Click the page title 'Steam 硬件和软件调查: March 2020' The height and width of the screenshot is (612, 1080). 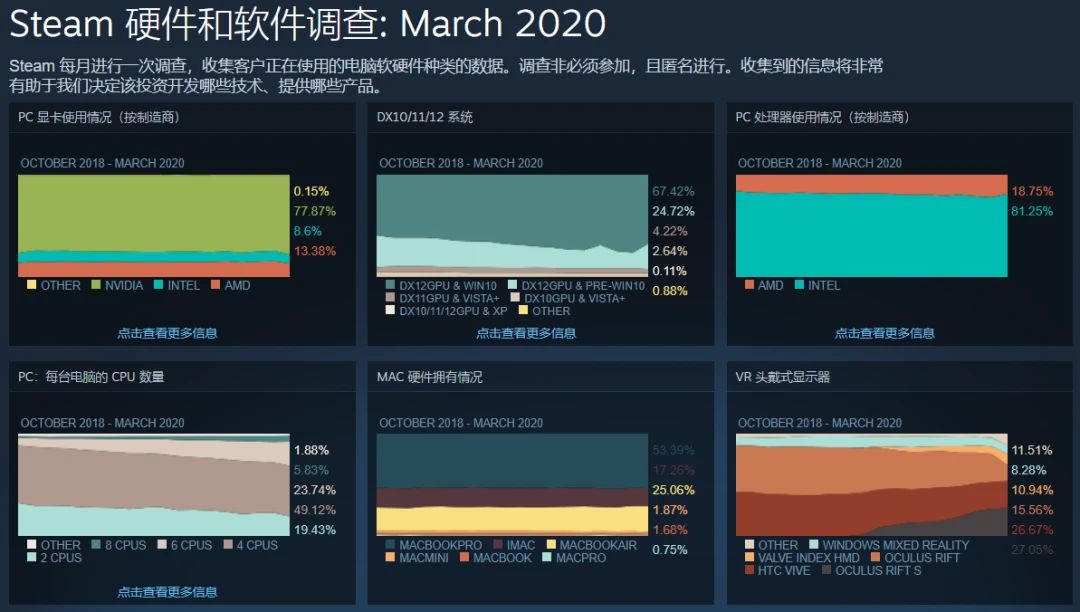pos(308,24)
